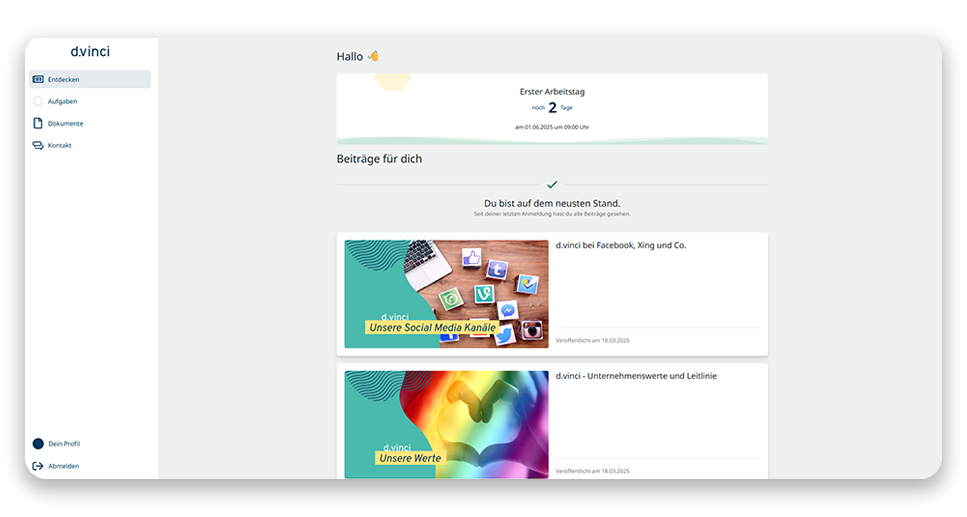
Task: Click the Dokumente file icon
Action: tap(38, 123)
